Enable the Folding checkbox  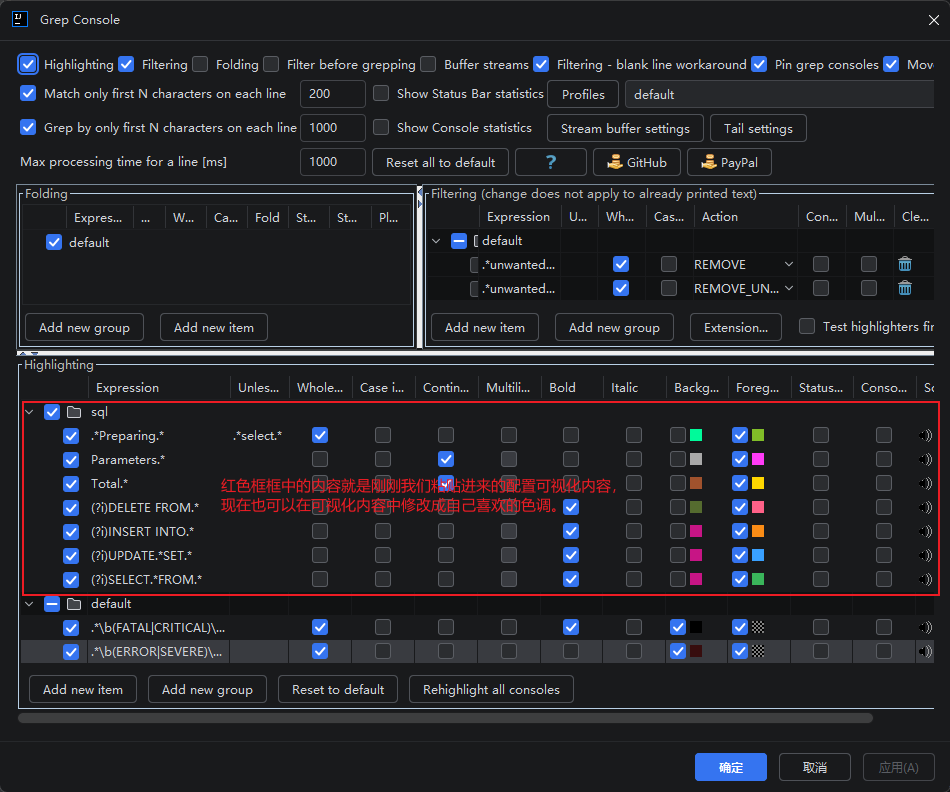tap(200, 64)
